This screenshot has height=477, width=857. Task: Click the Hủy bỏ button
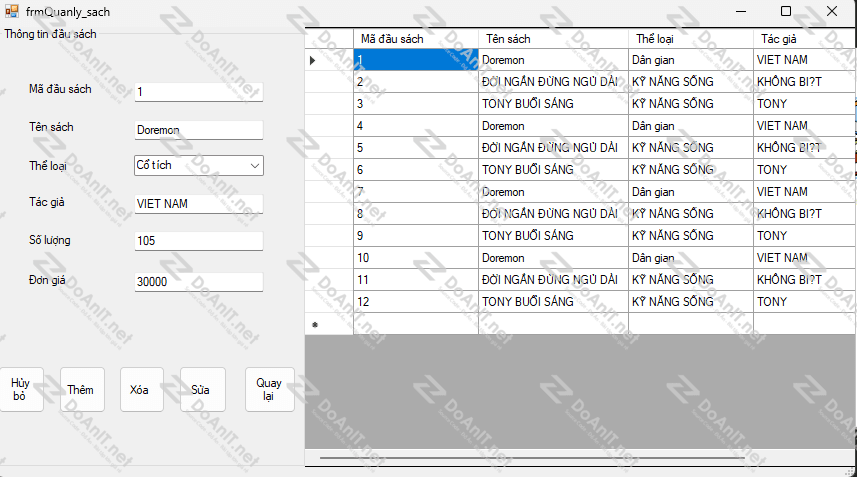[20, 390]
